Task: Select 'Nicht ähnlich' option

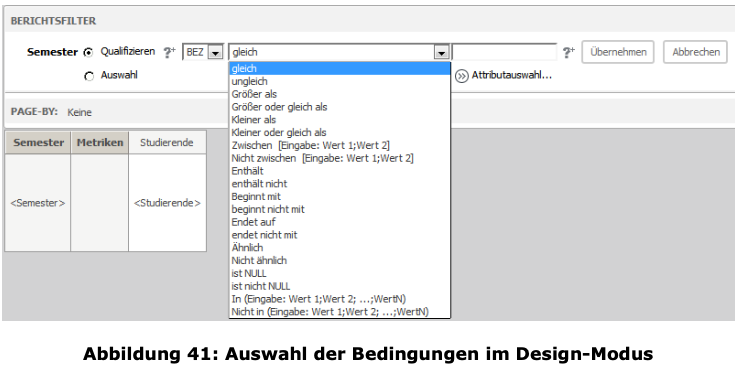Action: click(339, 260)
